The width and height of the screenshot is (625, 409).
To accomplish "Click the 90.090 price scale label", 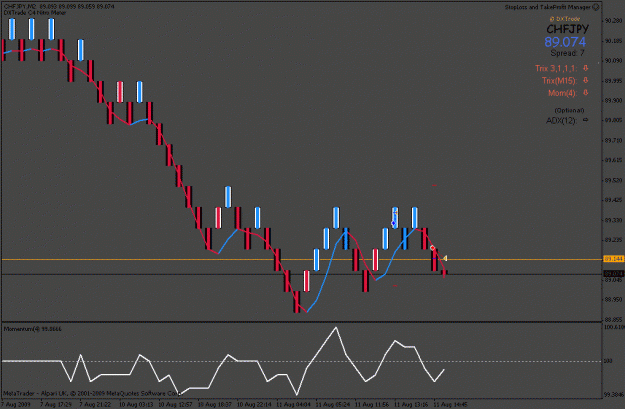I will click(x=613, y=61).
